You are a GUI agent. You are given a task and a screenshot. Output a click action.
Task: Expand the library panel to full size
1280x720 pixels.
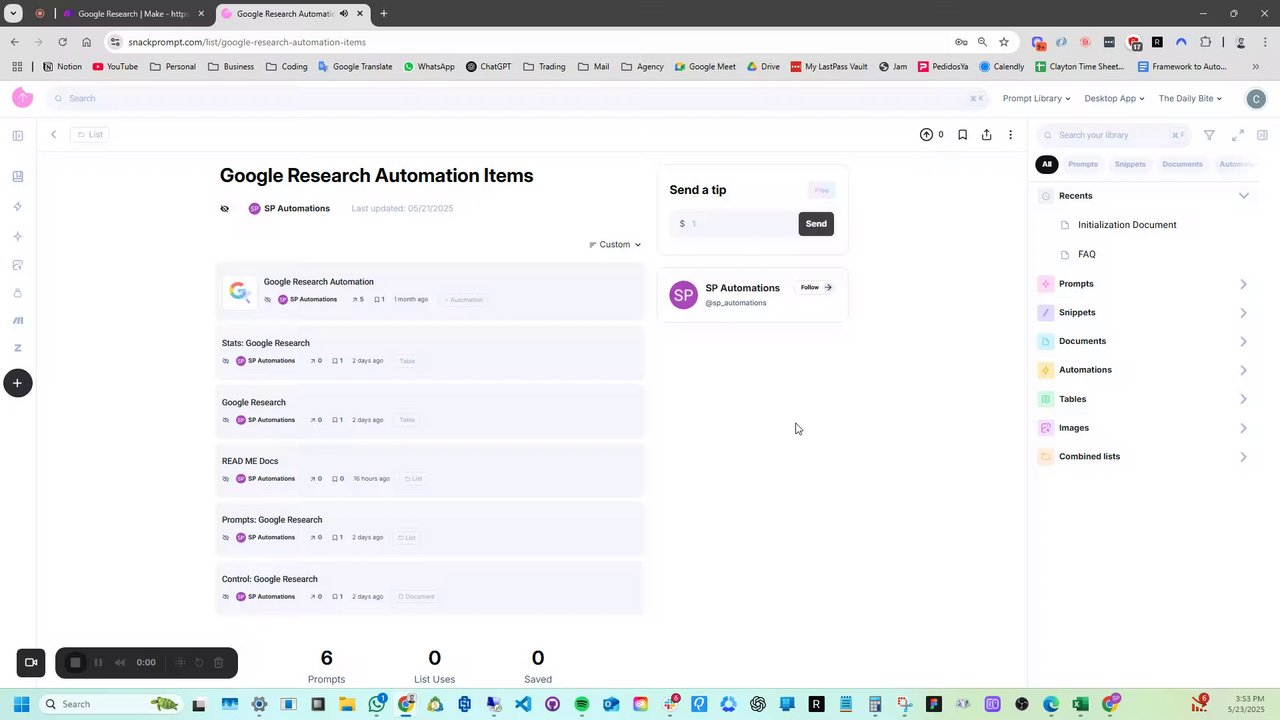(1238, 135)
